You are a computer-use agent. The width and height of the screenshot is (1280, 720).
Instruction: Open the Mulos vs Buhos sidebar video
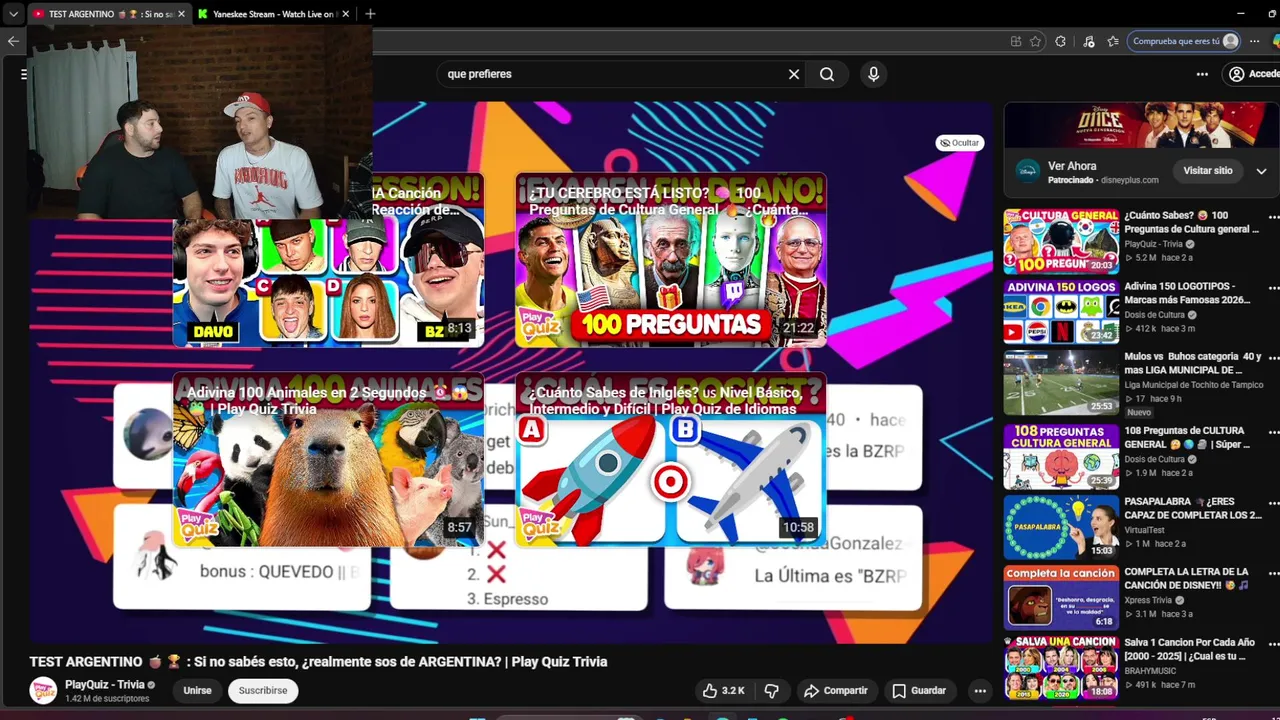(x=1061, y=383)
